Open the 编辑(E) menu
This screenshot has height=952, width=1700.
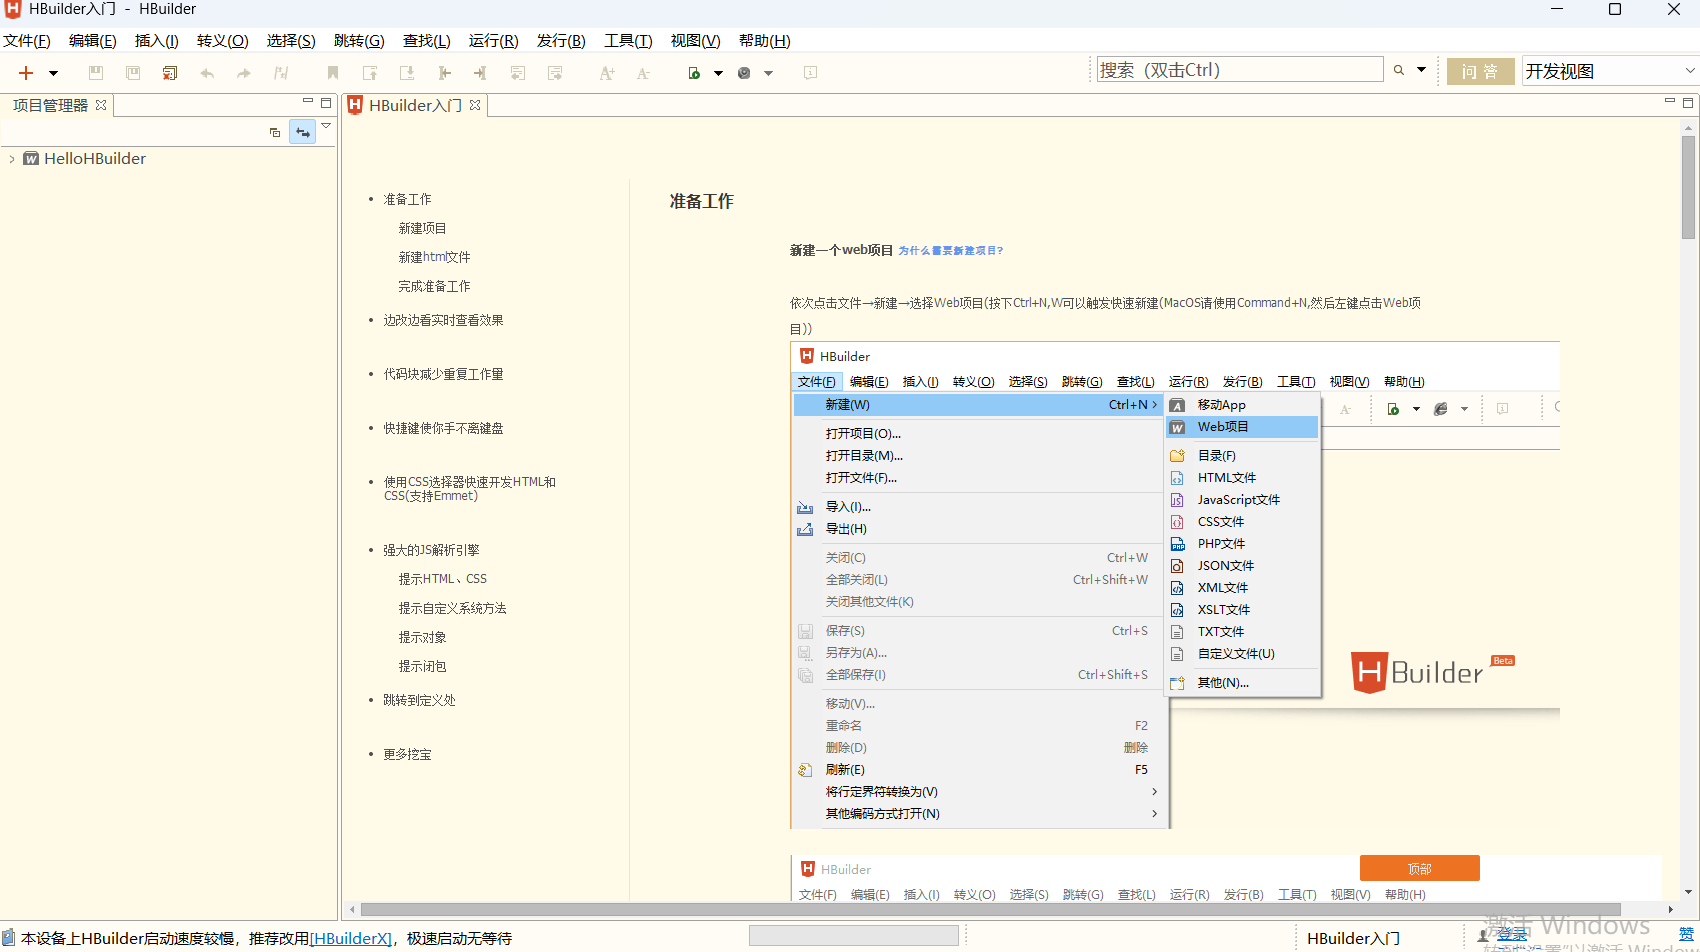point(93,41)
